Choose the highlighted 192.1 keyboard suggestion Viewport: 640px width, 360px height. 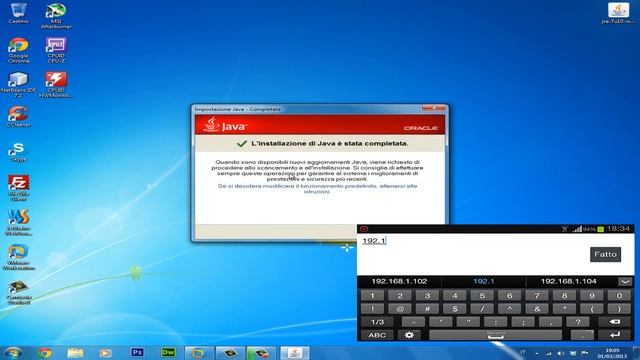(483, 281)
